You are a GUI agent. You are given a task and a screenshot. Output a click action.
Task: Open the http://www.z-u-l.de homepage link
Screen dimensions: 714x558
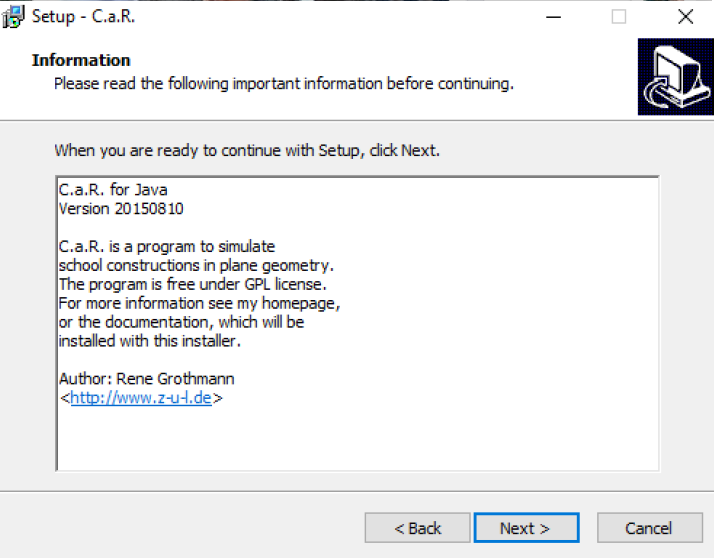coord(141,398)
